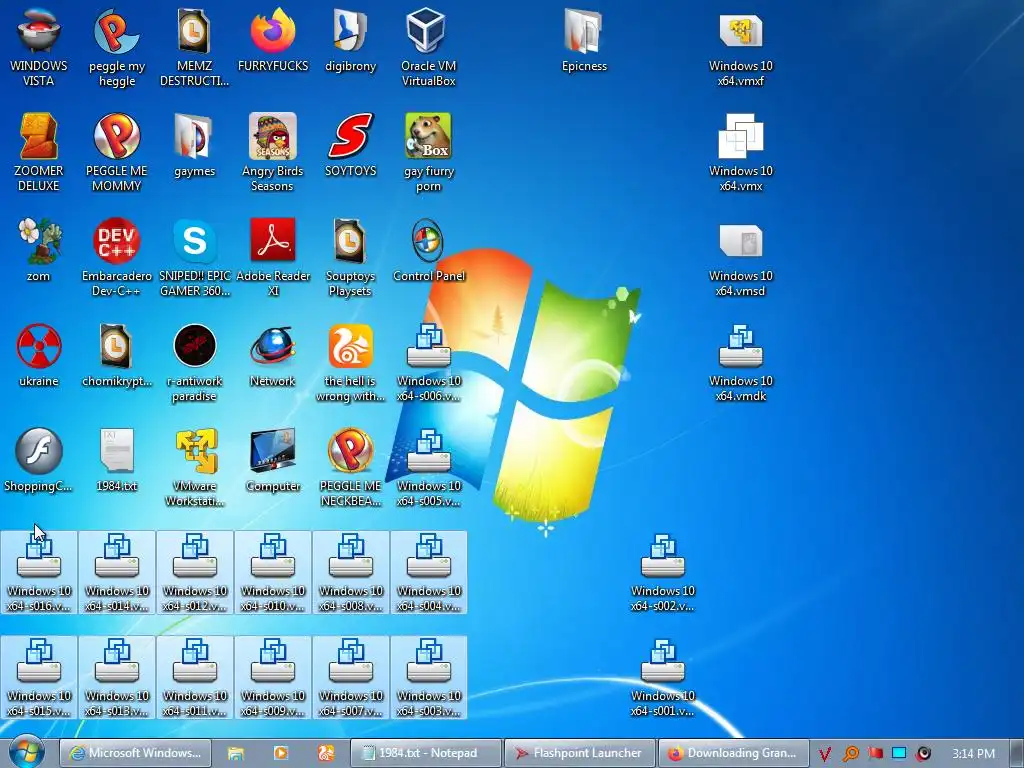The image size is (1024, 768).
Task: Open the Windows Start menu orb
Action: pyautogui.click(x=27, y=752)
